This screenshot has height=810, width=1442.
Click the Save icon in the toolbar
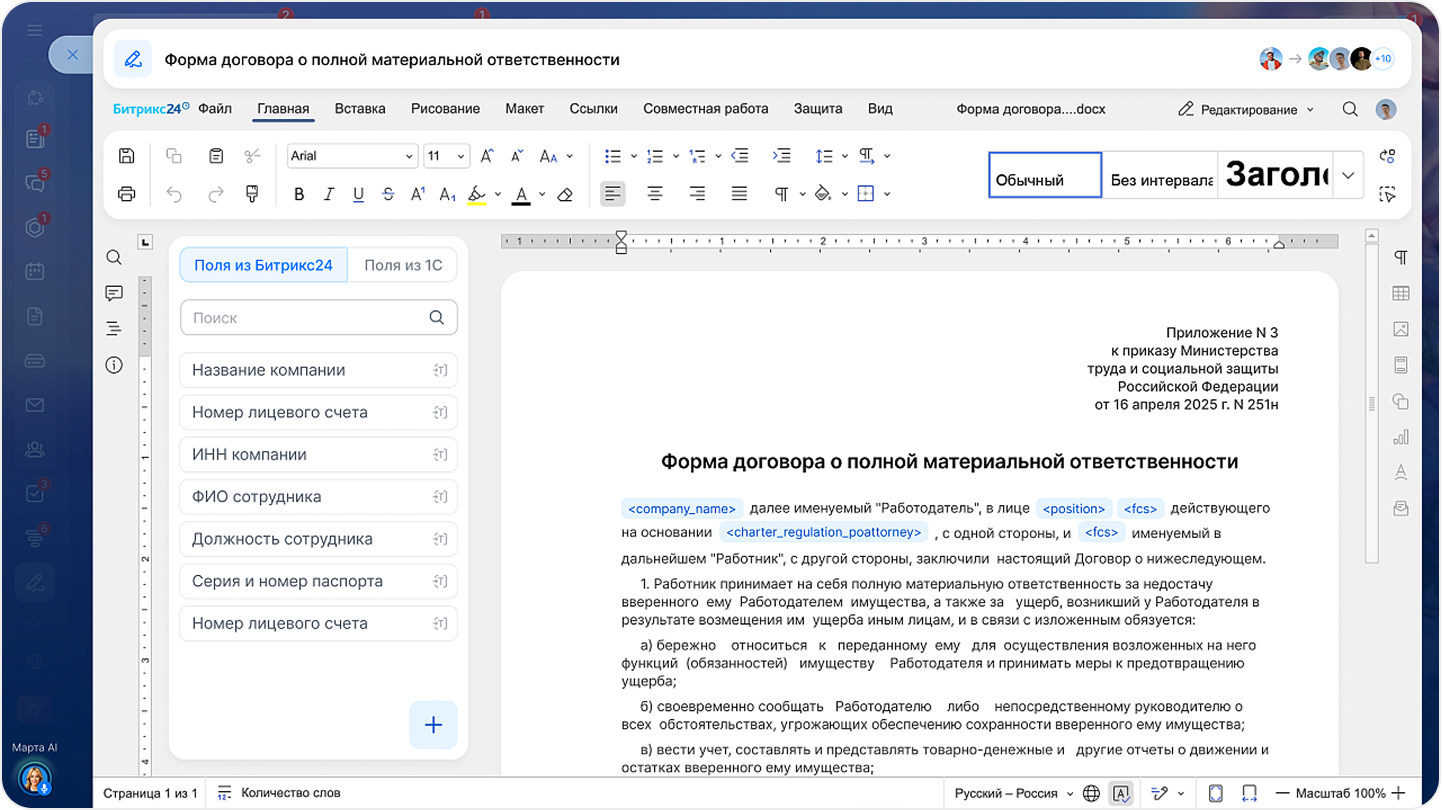click(127, 156)
